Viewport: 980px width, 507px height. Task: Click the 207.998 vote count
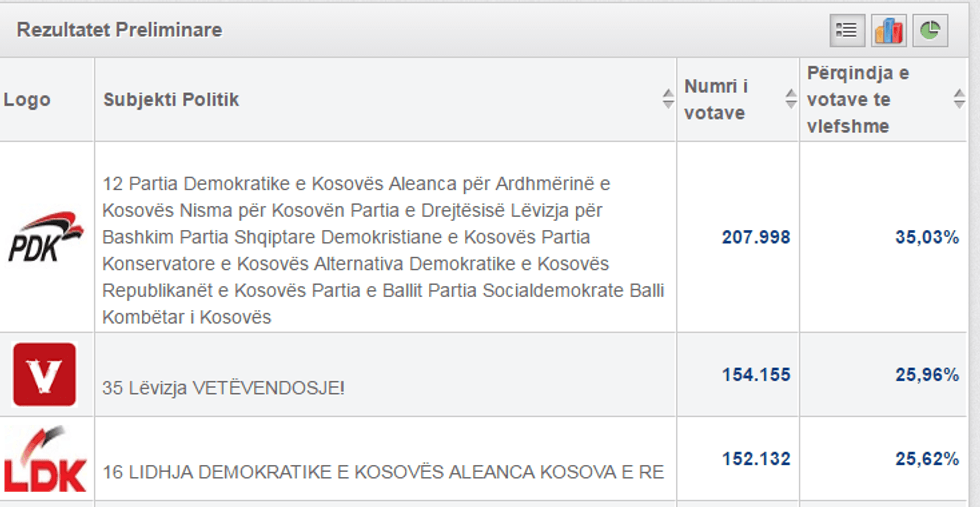[756, 237]
